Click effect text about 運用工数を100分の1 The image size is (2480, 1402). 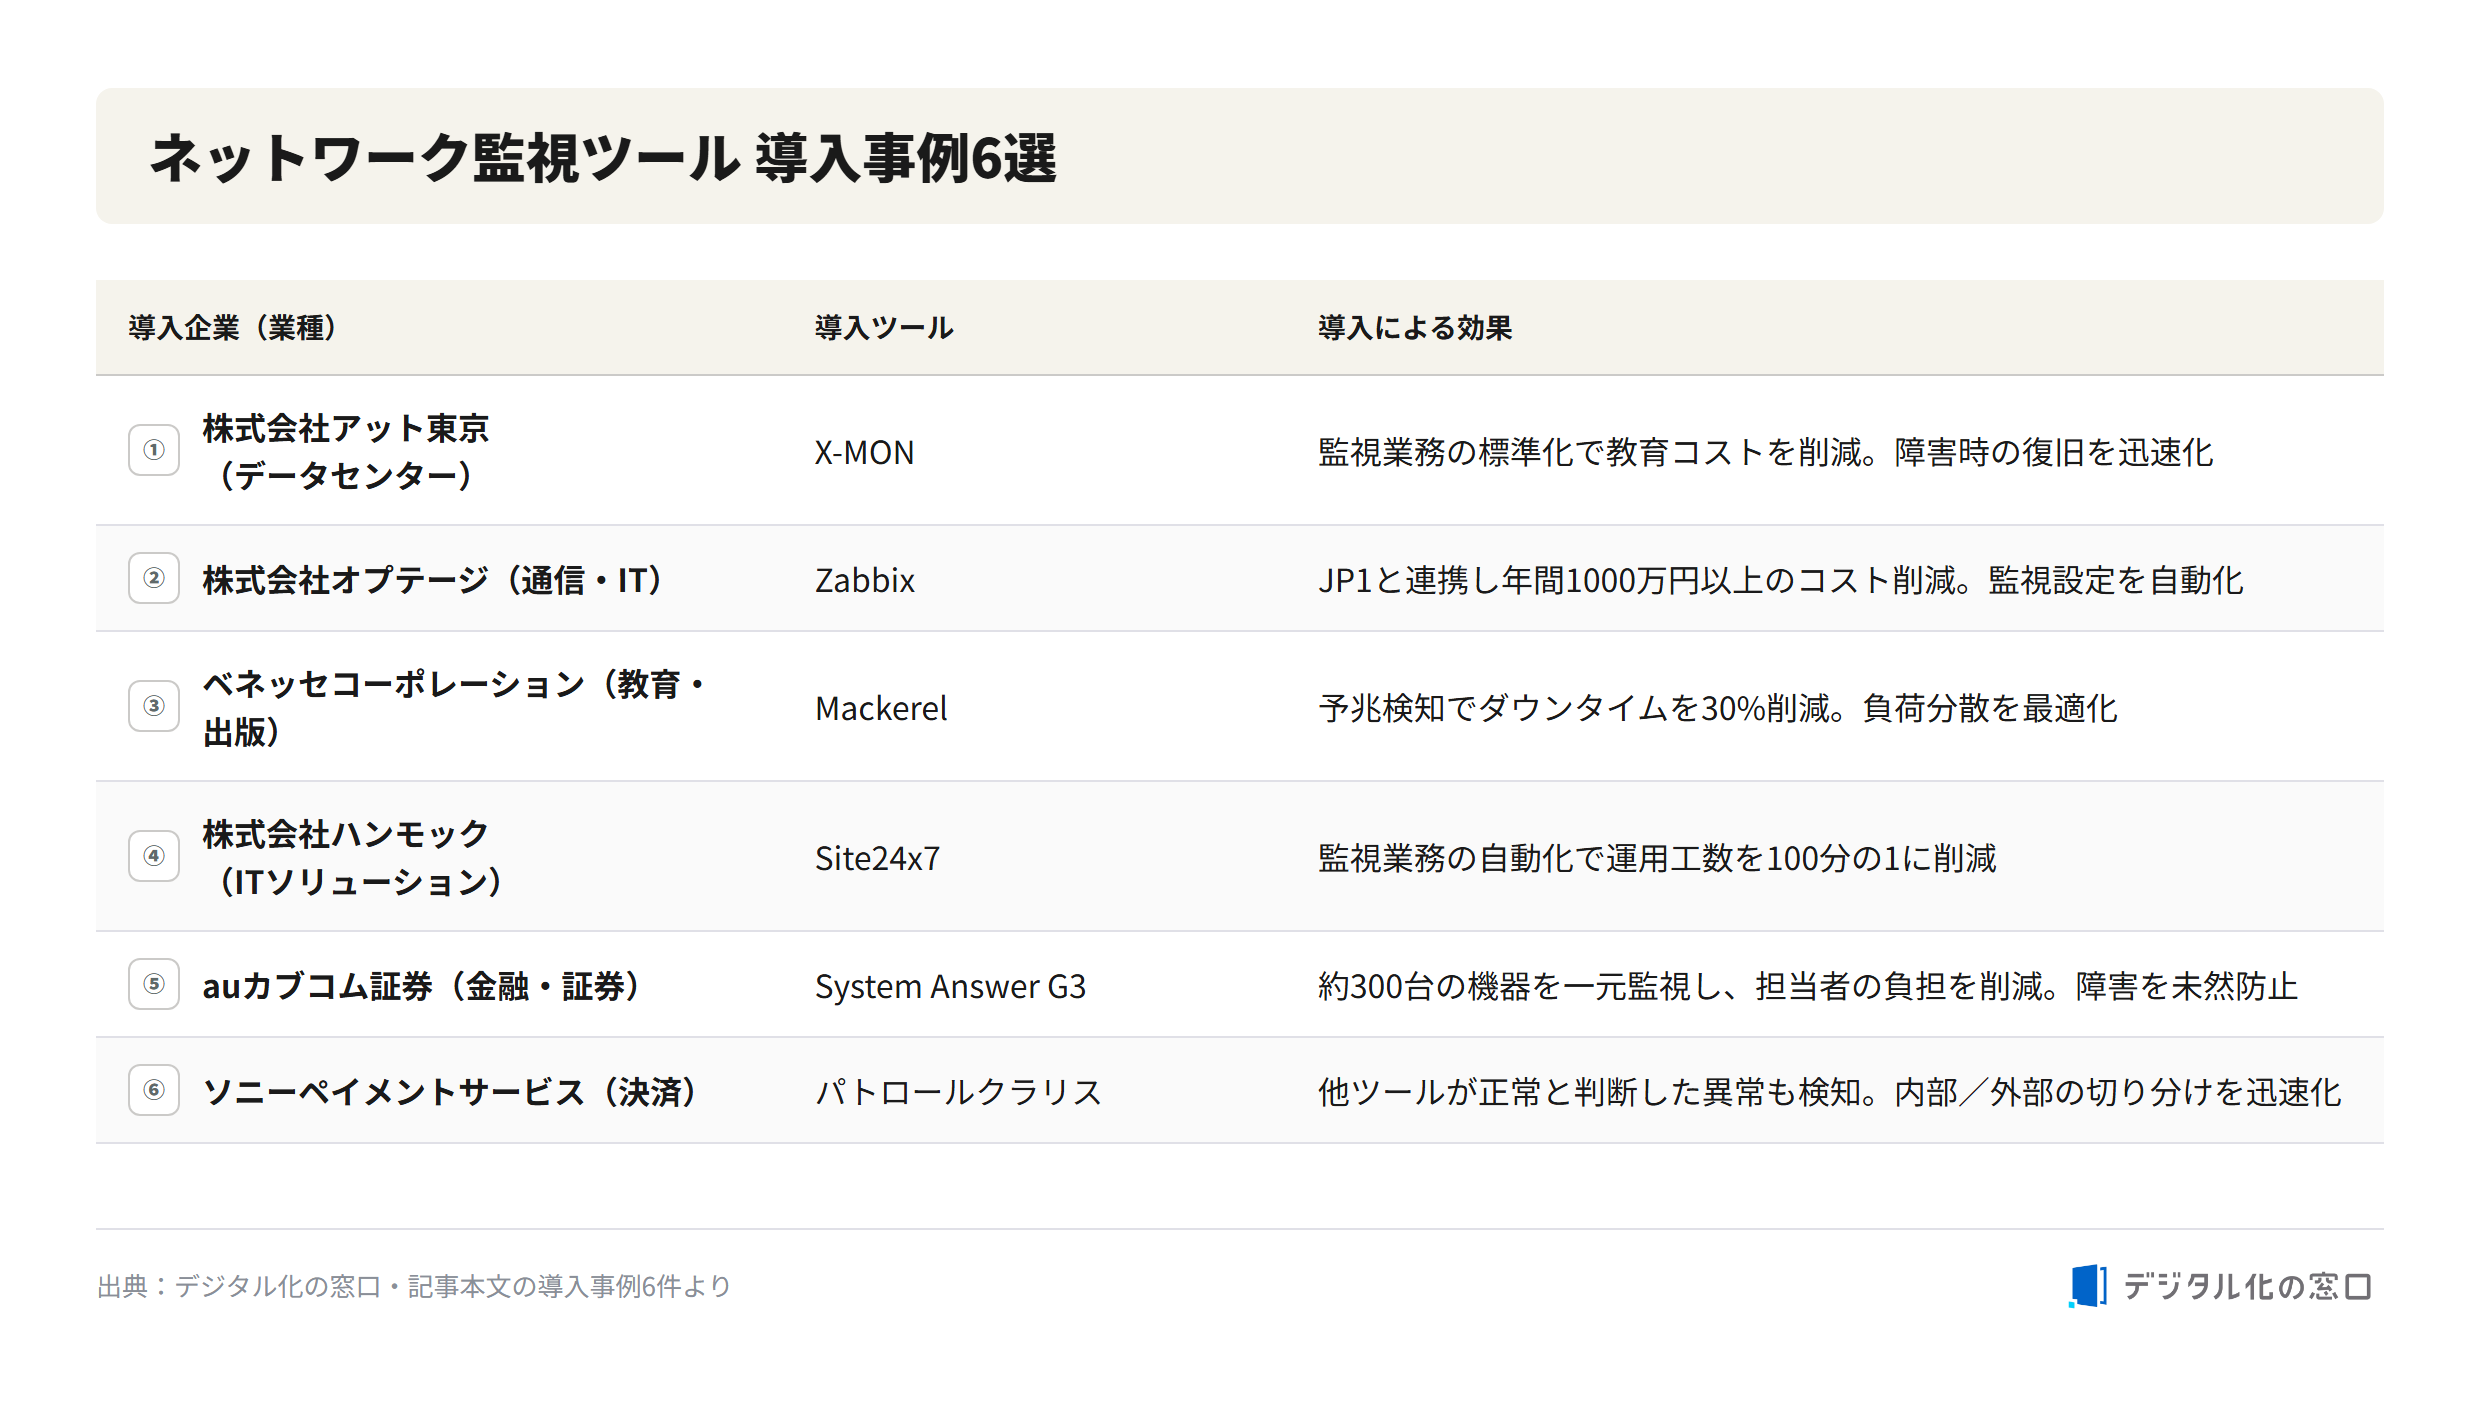(1658, 858)
